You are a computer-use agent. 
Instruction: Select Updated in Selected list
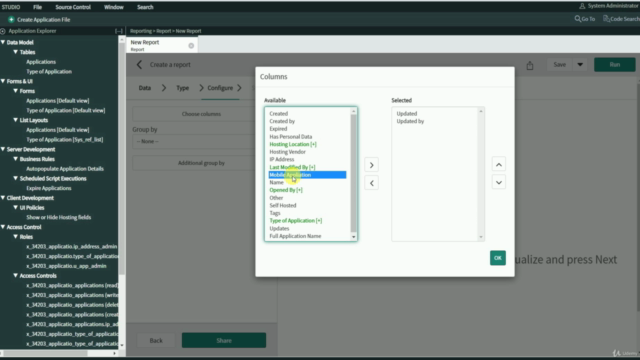407,113
